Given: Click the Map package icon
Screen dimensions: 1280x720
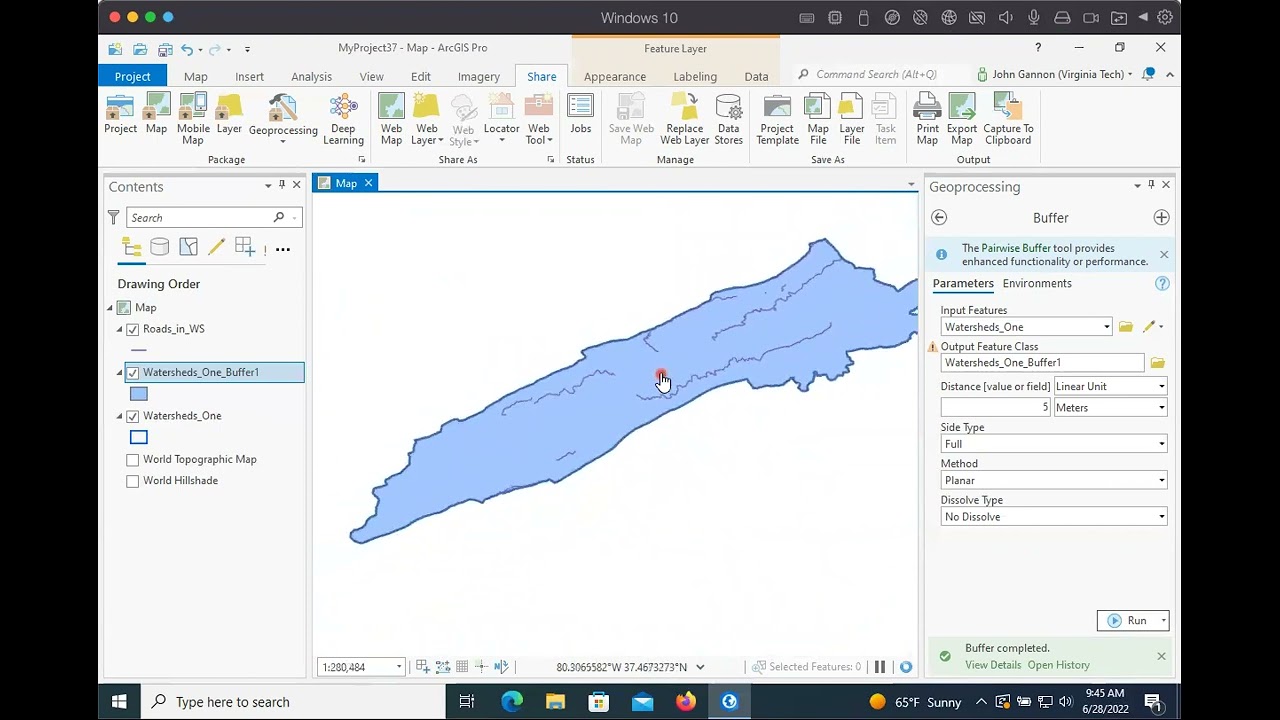Looking at the screenshot, I should pos(156,115).
